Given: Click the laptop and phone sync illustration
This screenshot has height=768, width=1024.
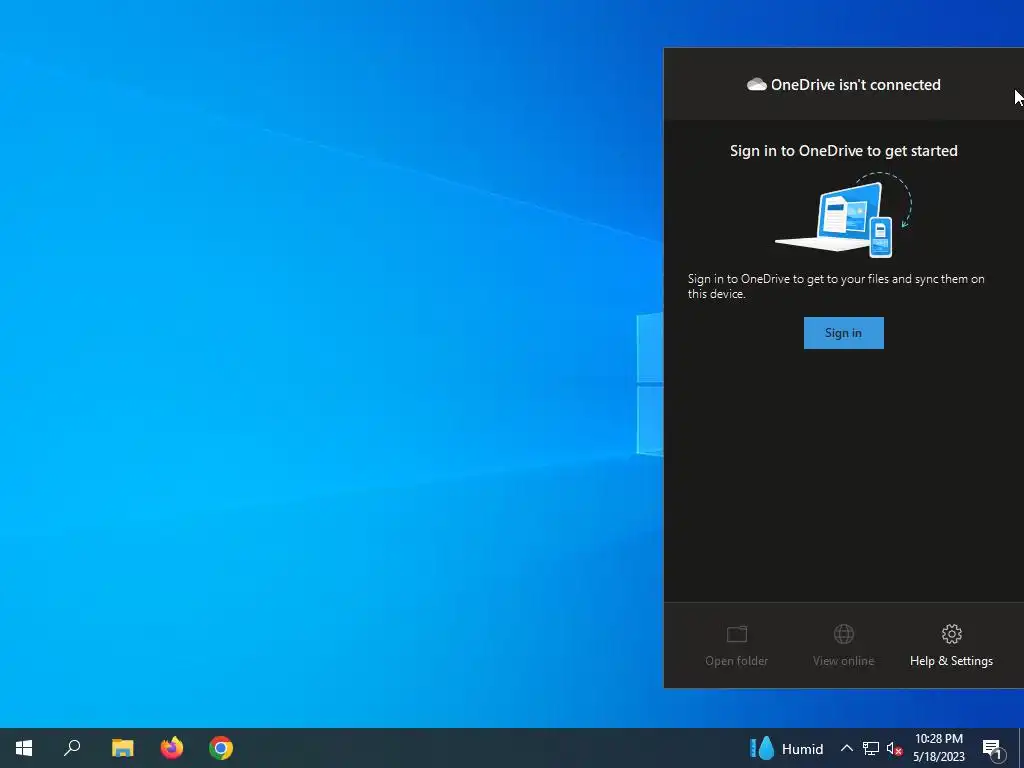Looking at the screenshot, I should coord(843,216).
